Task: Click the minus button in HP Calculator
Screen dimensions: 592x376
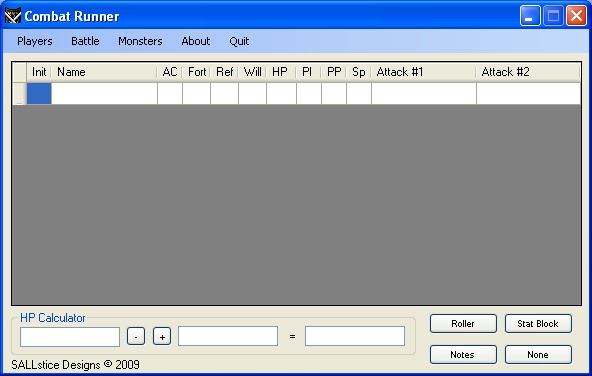Action: (x=136, y=336)
